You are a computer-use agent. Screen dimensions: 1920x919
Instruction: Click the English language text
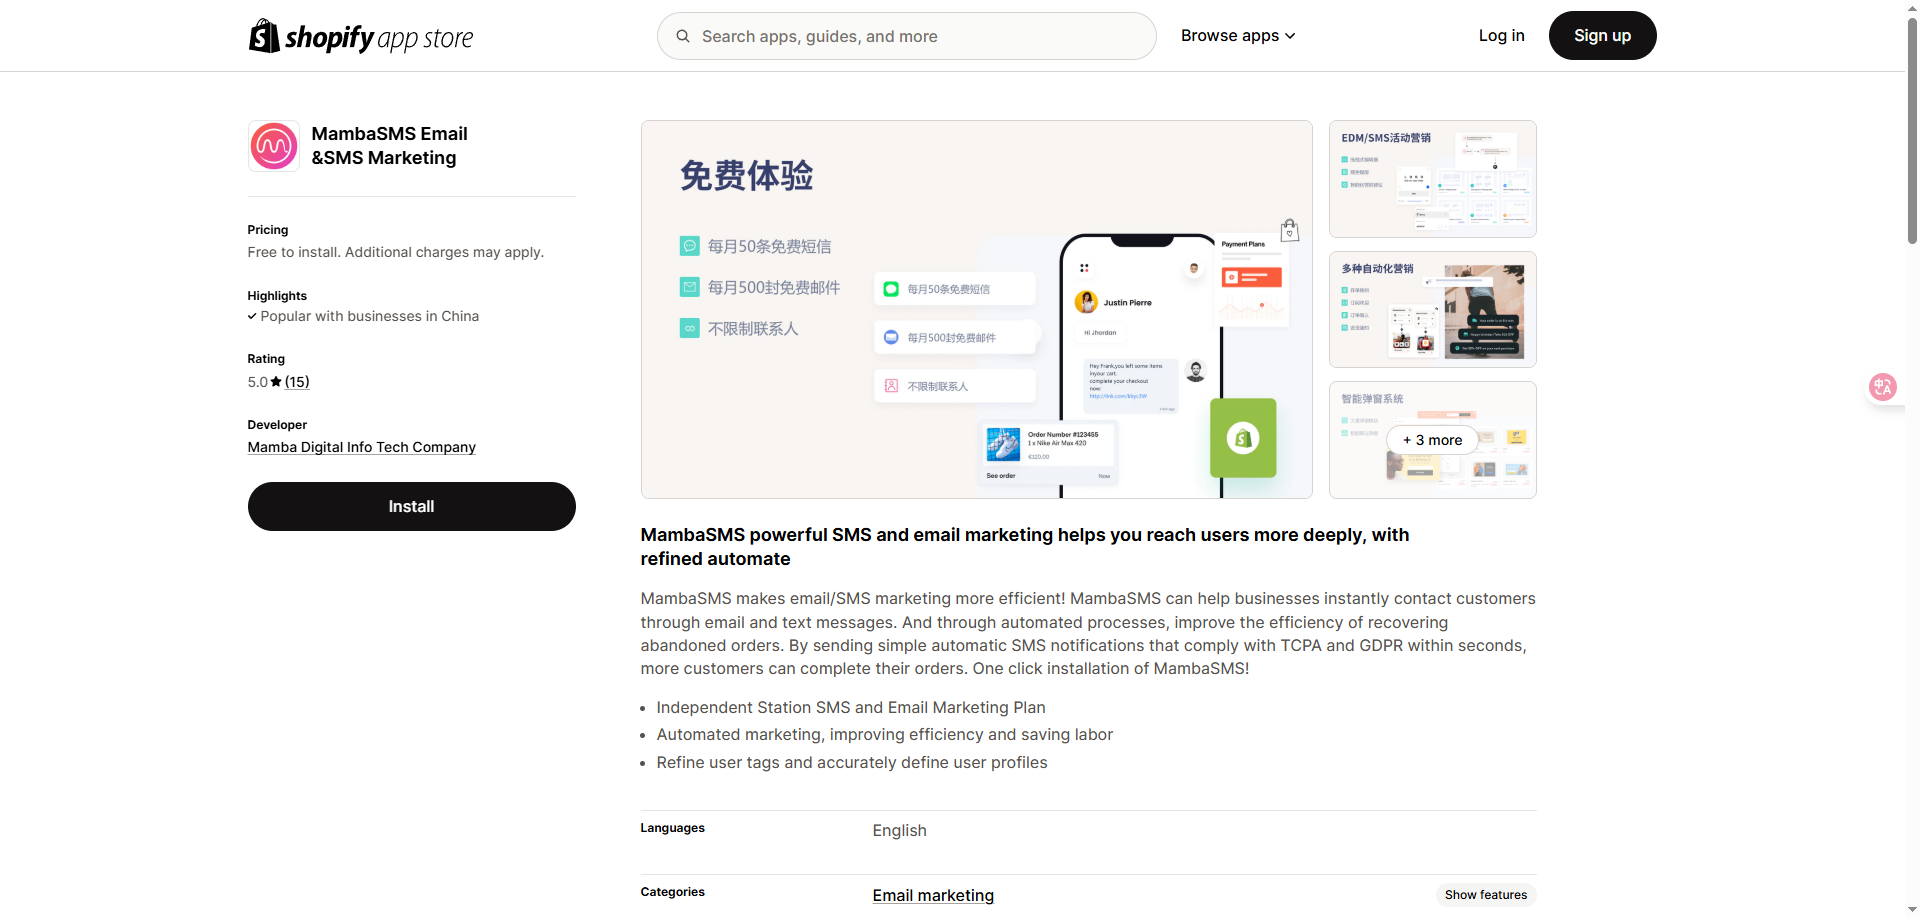[899, 831]
